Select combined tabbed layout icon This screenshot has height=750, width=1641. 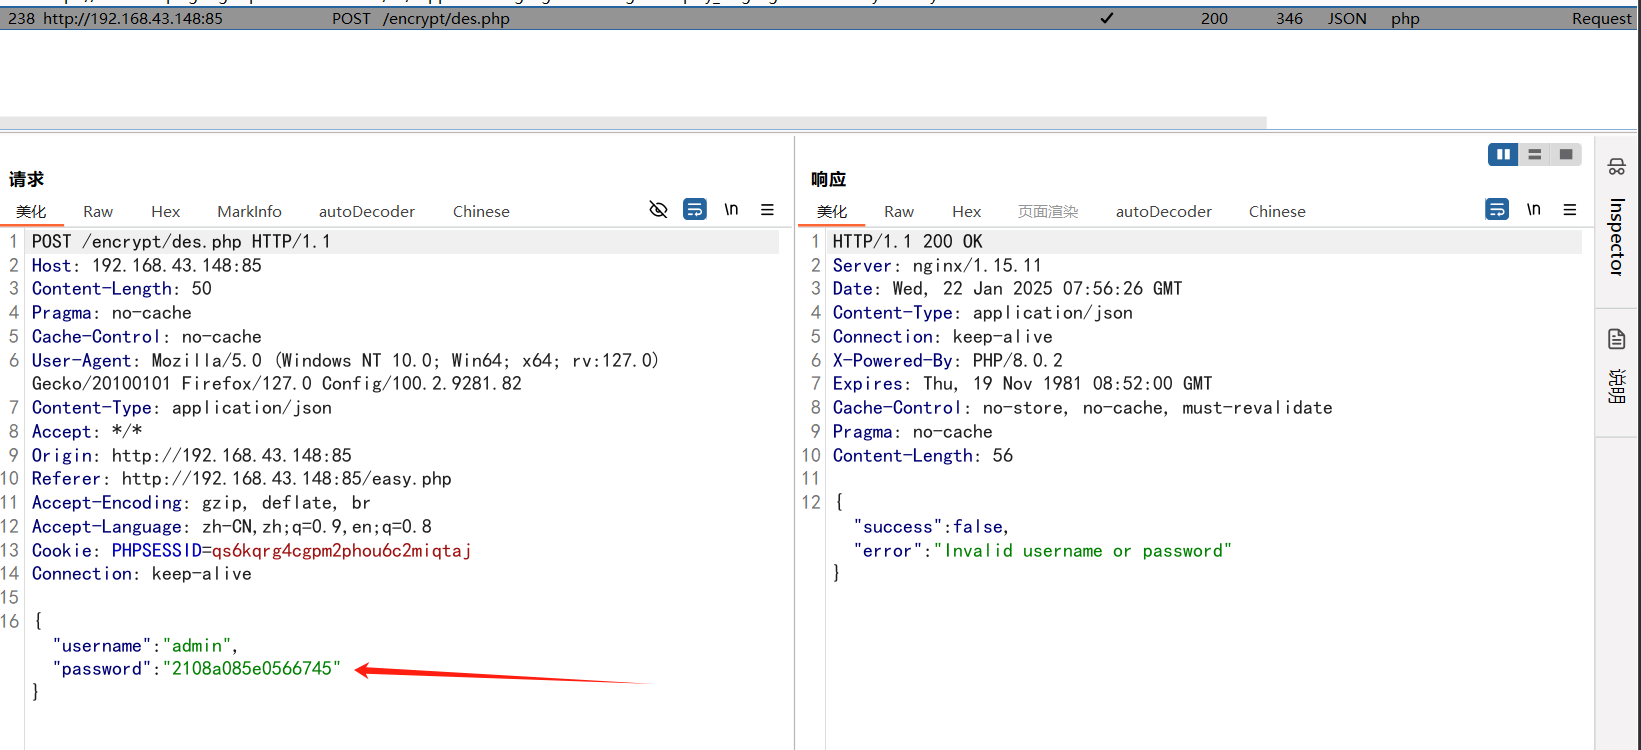1565,154
